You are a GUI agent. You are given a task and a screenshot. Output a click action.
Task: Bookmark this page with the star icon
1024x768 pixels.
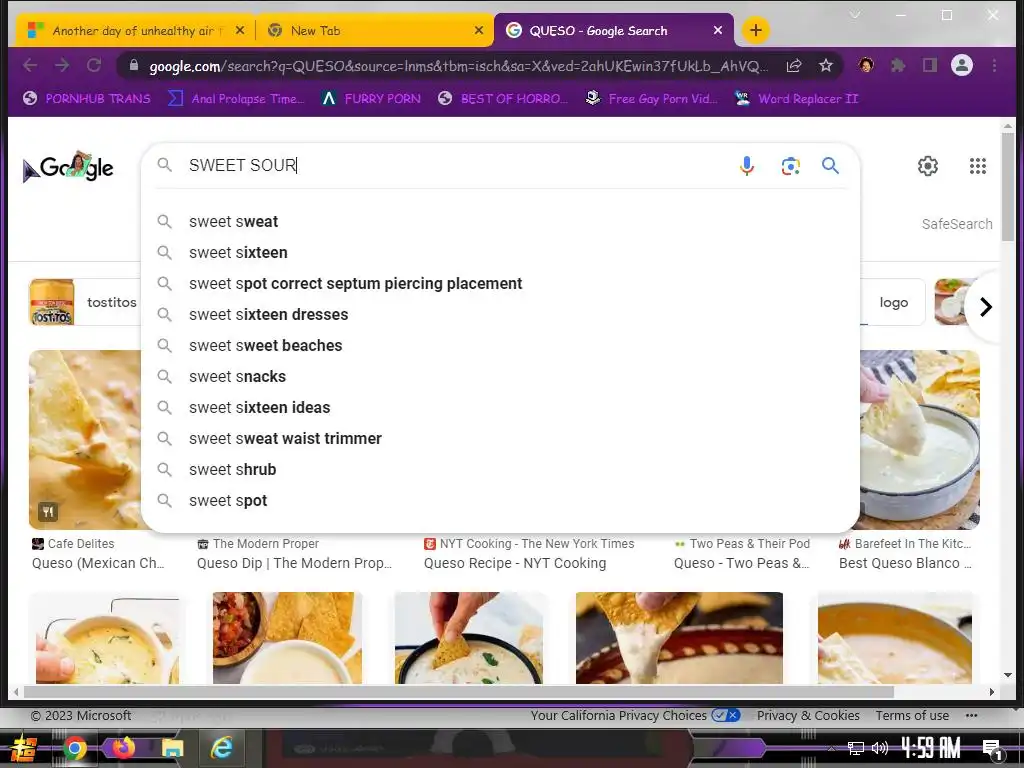pos(825,65)
